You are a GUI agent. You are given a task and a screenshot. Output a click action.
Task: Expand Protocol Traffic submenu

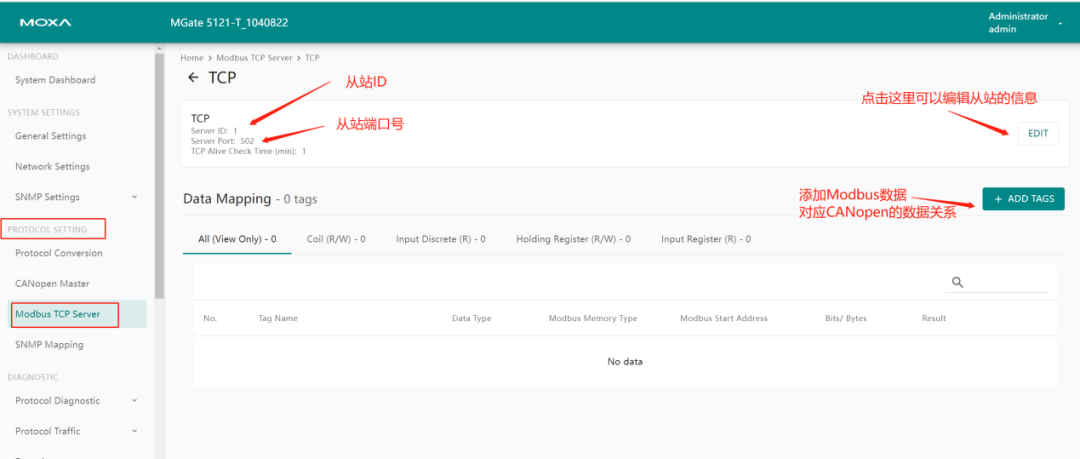[134, 431]
